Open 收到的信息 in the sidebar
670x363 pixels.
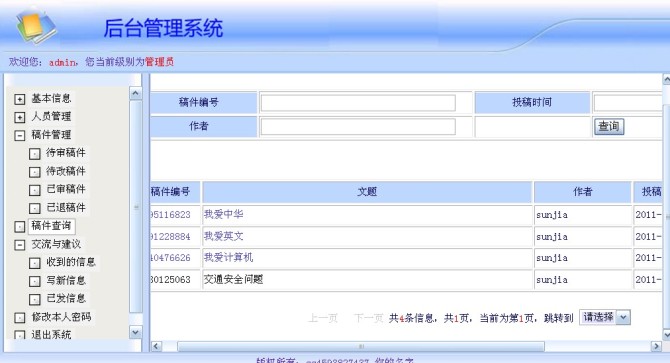coord(71,262)
